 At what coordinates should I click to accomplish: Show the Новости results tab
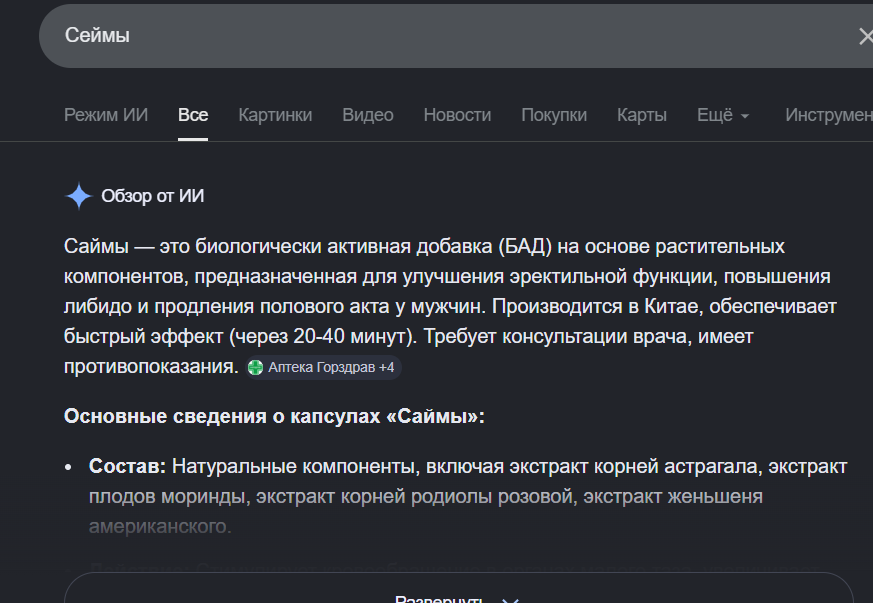point(457,115)
